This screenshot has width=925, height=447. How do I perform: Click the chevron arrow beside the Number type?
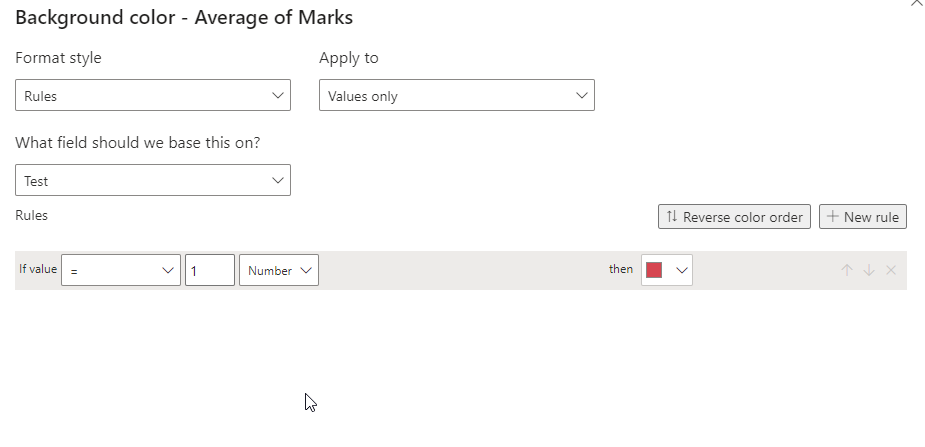pos(306,270)
